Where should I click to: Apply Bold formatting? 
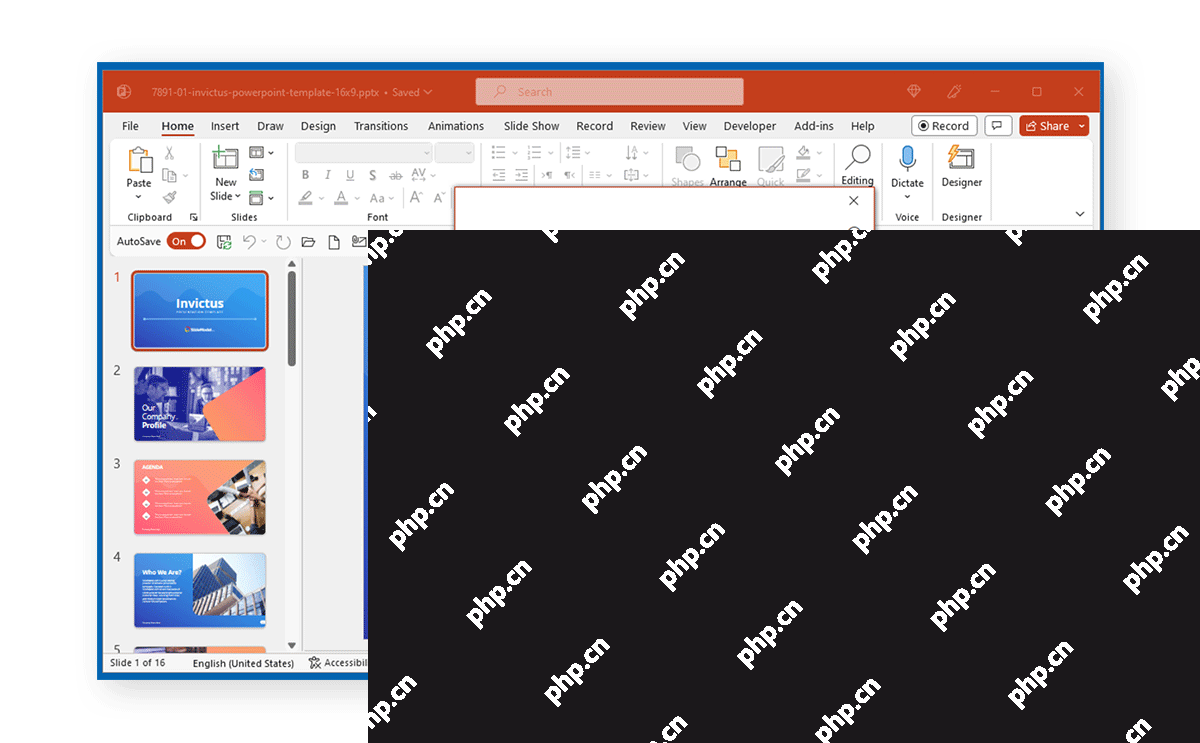point(305,175)
